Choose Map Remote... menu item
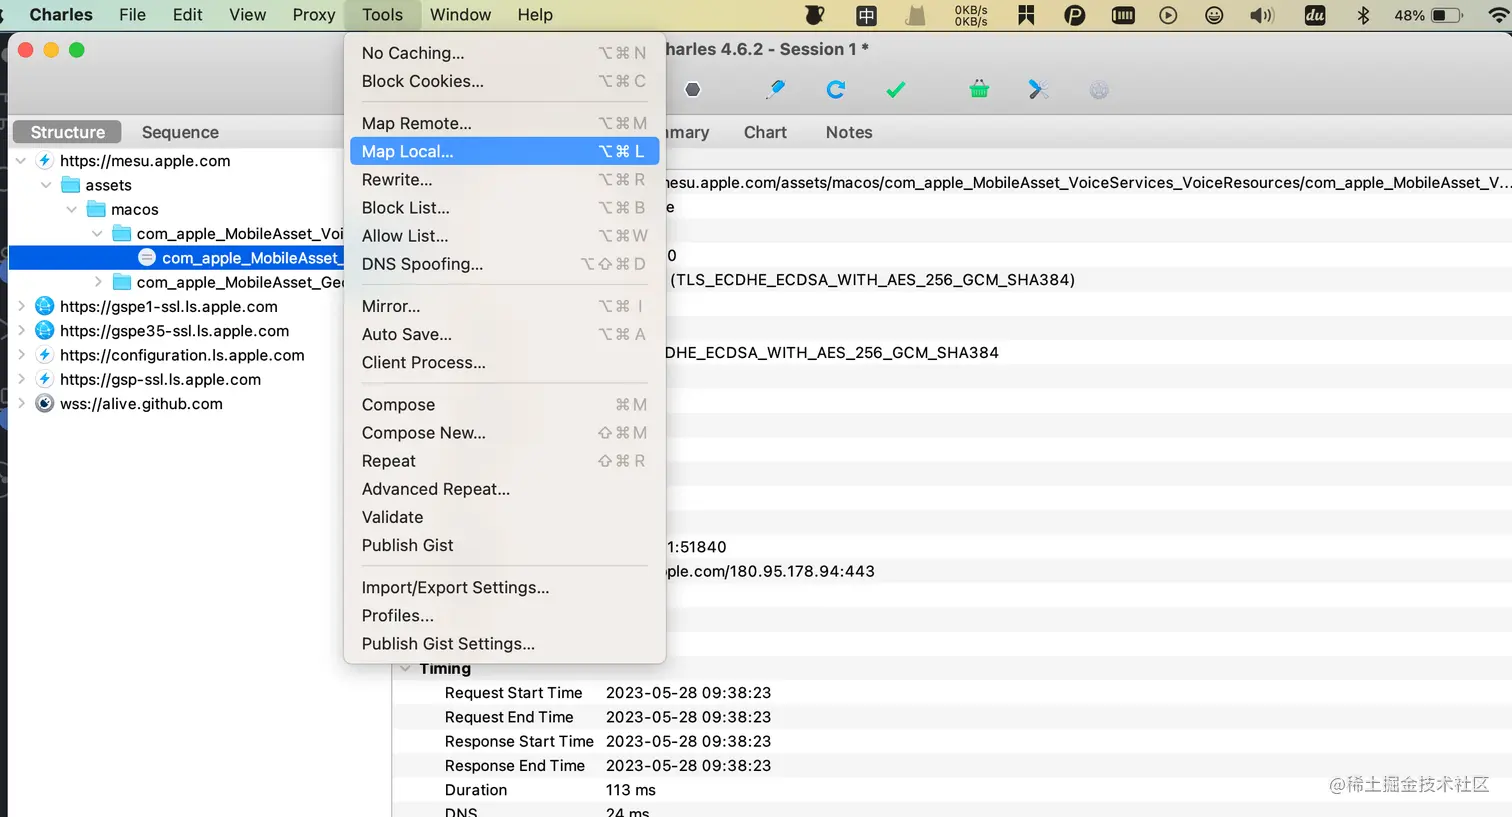 point(504,123)
